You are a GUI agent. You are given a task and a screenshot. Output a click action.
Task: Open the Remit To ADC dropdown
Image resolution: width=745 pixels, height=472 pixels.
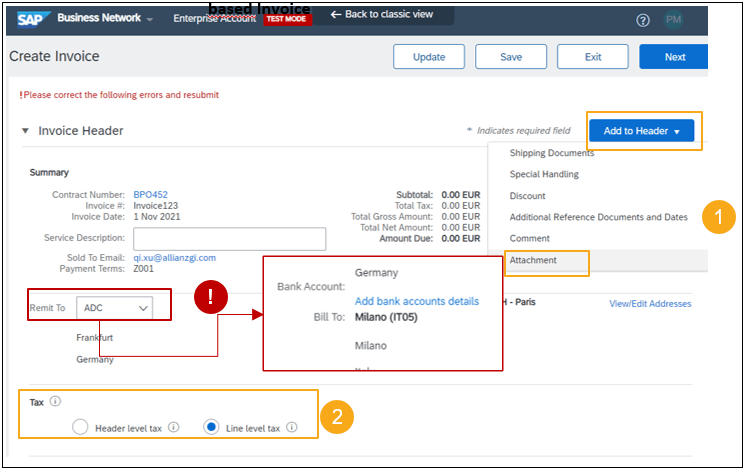coord(115,308)
